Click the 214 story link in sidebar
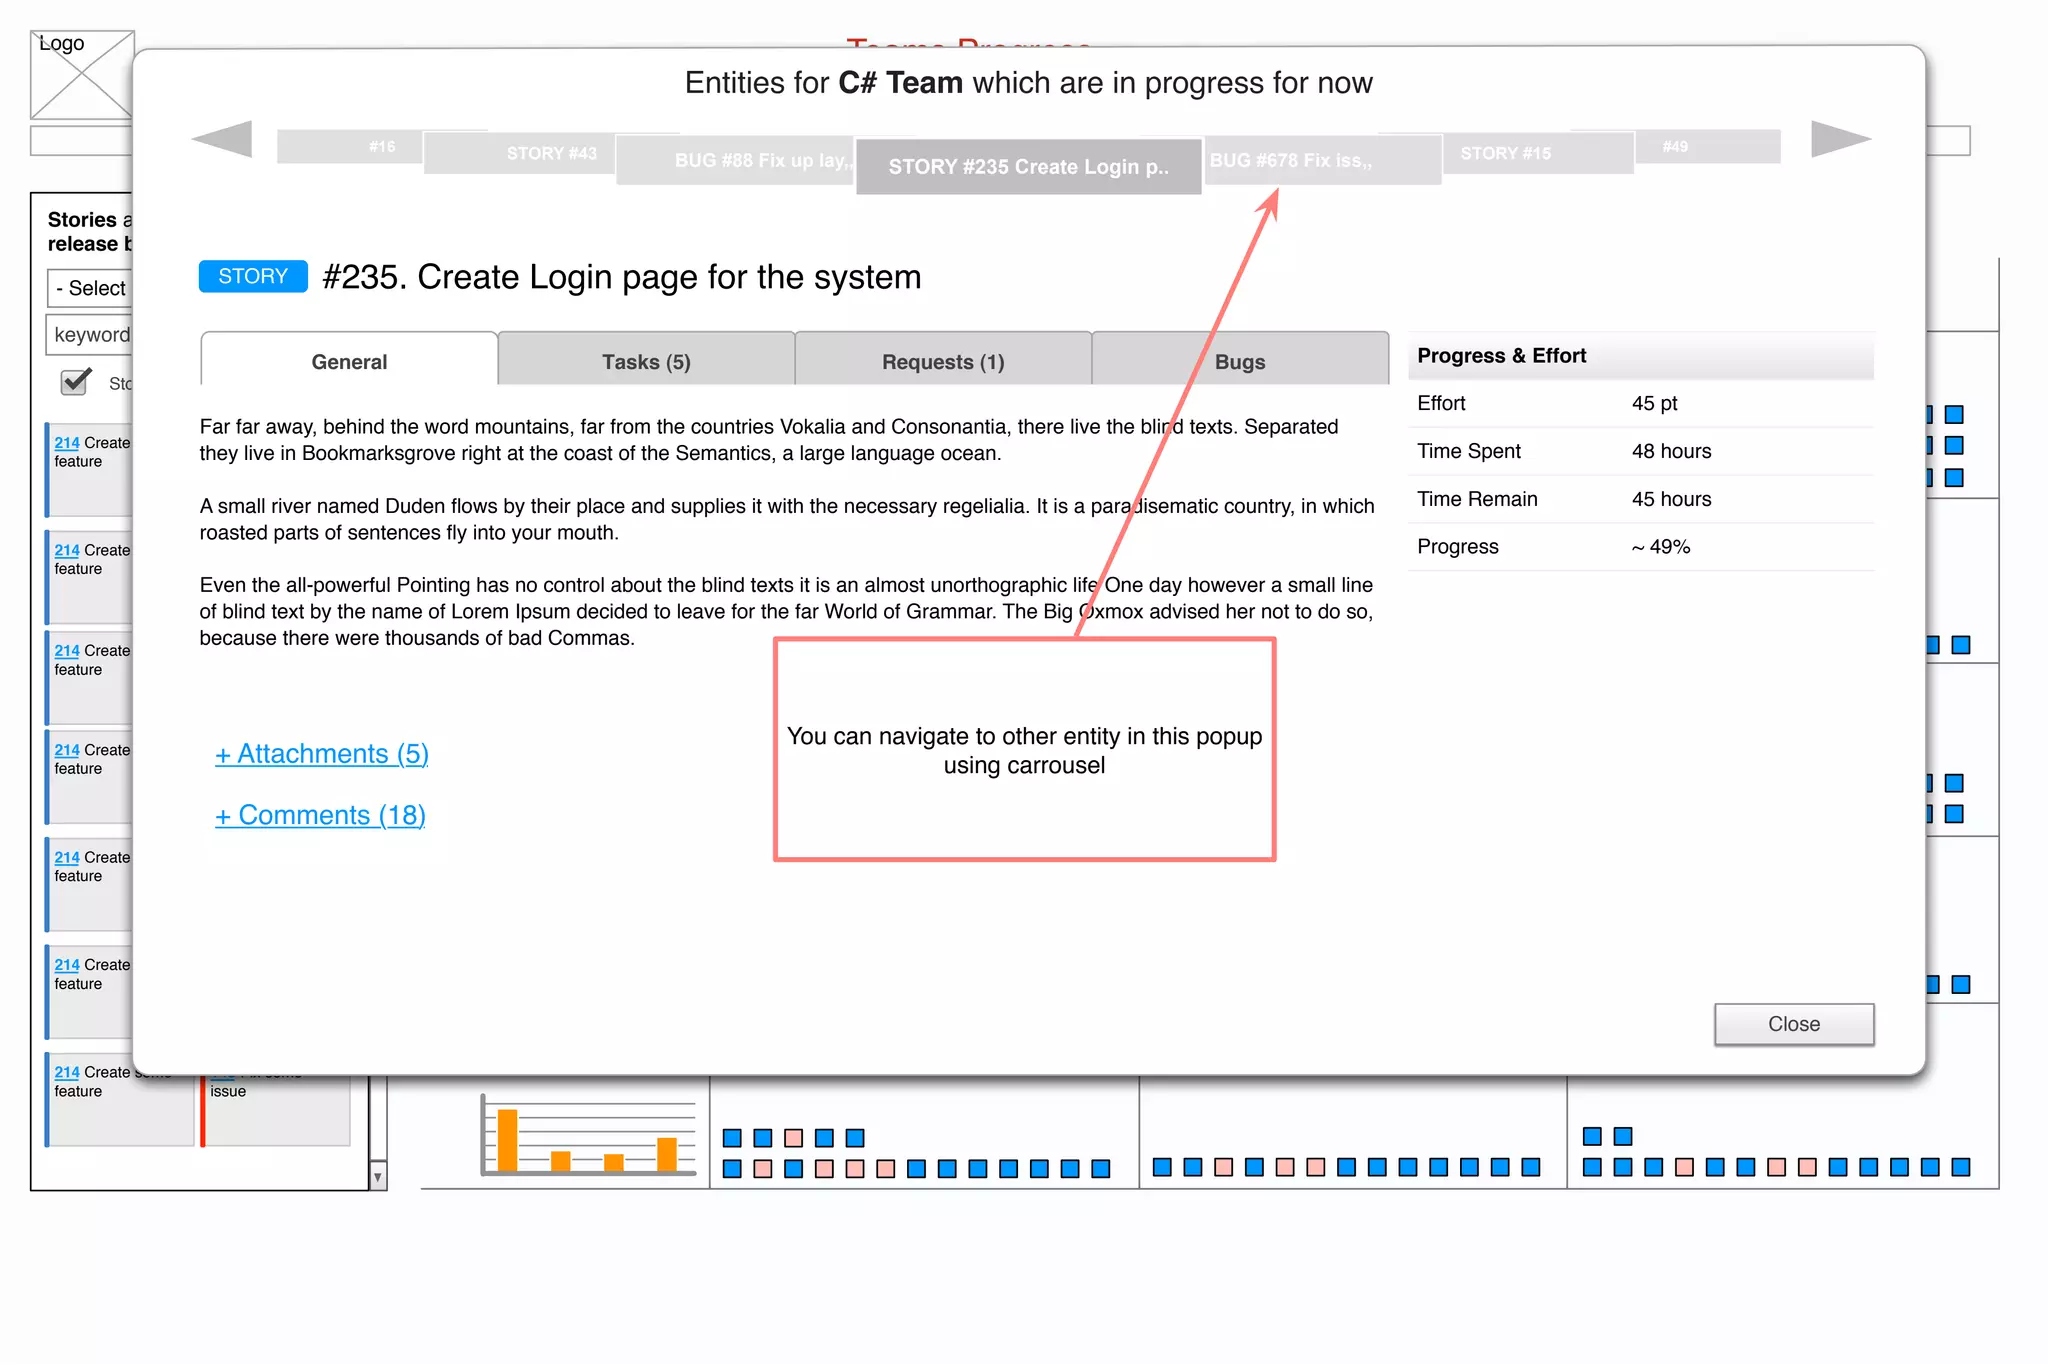The width and height of the screenshot is (2048, 1365). click(67, 443)
